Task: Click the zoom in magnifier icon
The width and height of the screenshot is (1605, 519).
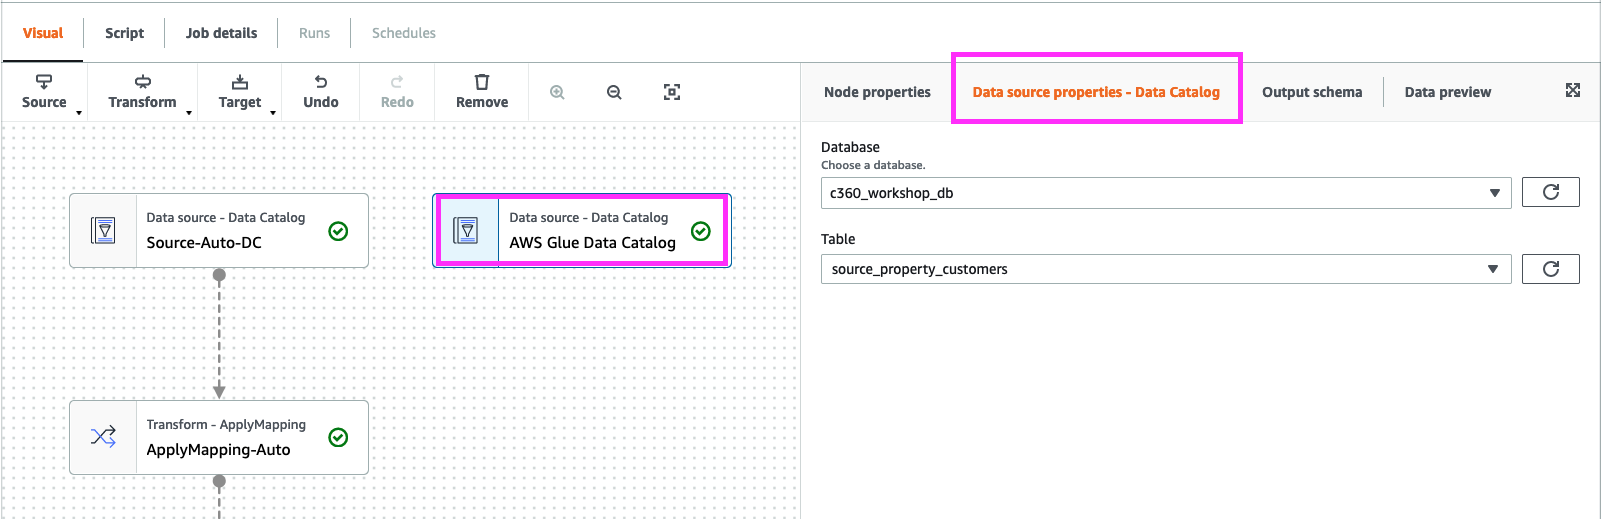Action: [557, 92]
